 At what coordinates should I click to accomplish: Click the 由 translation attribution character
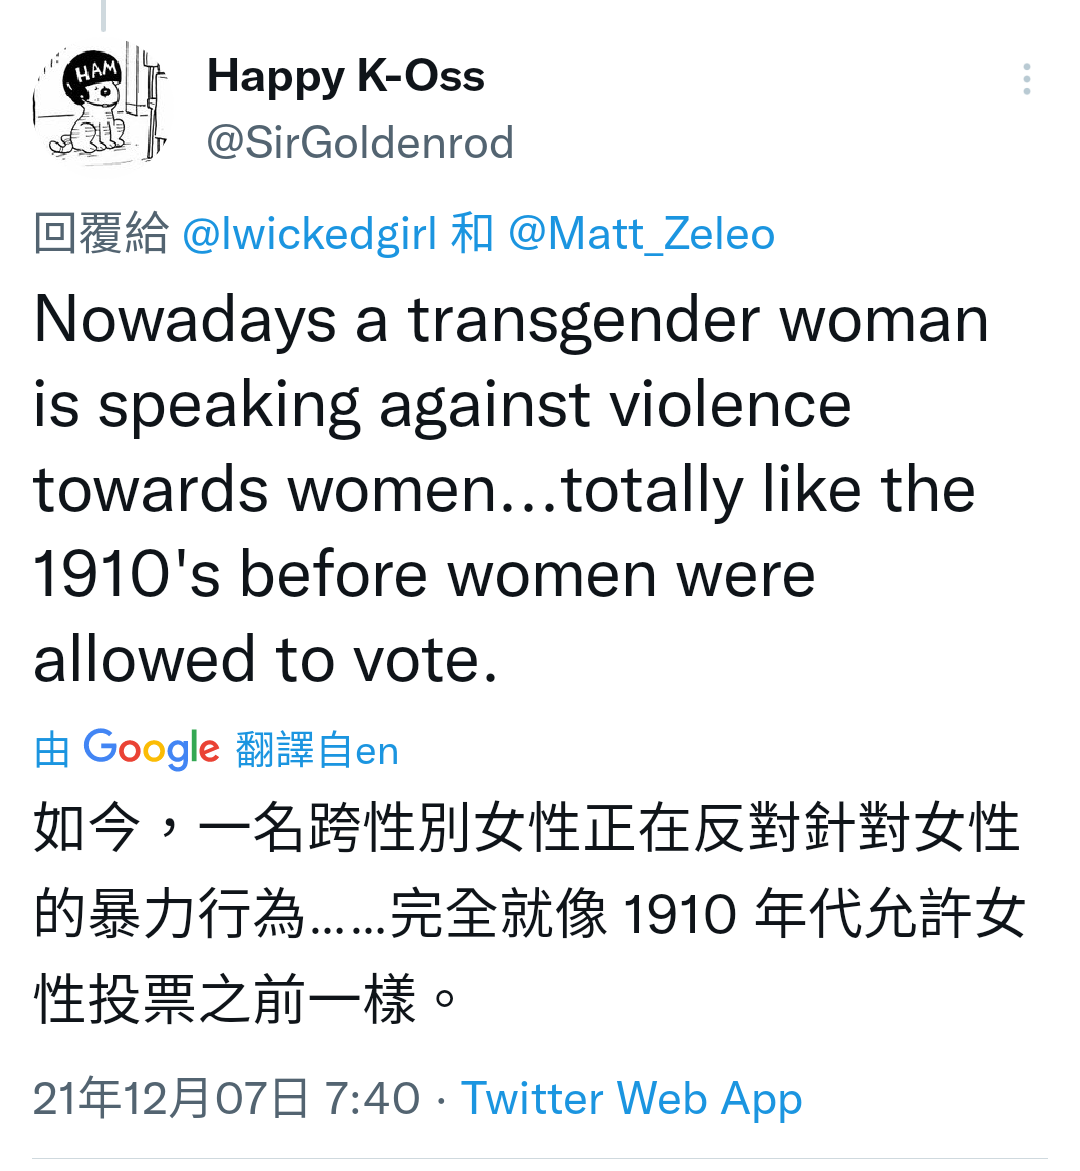pyautogui.click(x=52, y=750)
